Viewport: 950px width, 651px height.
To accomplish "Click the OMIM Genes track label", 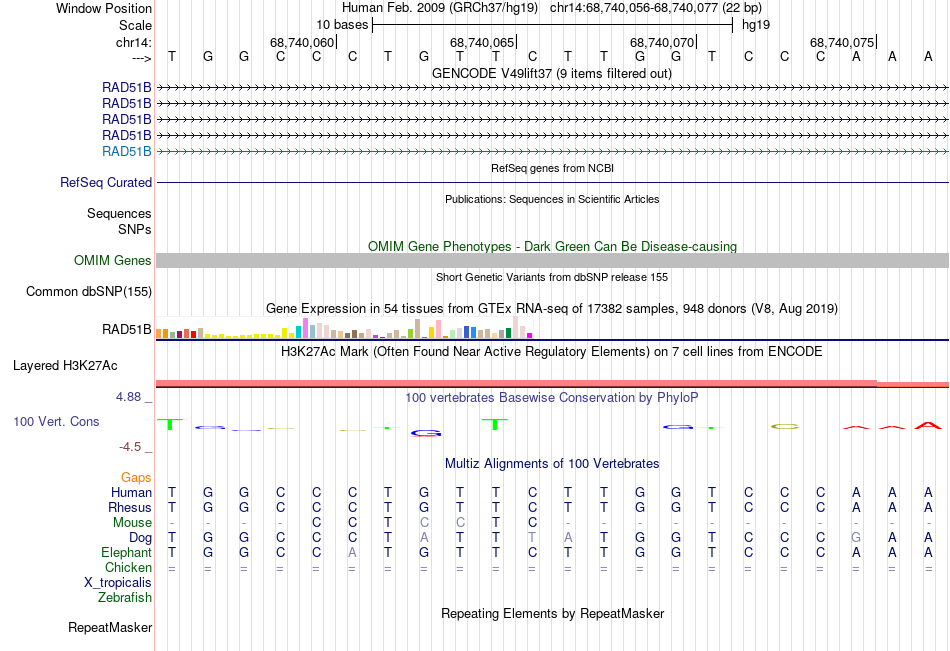I will coord(112,261).
